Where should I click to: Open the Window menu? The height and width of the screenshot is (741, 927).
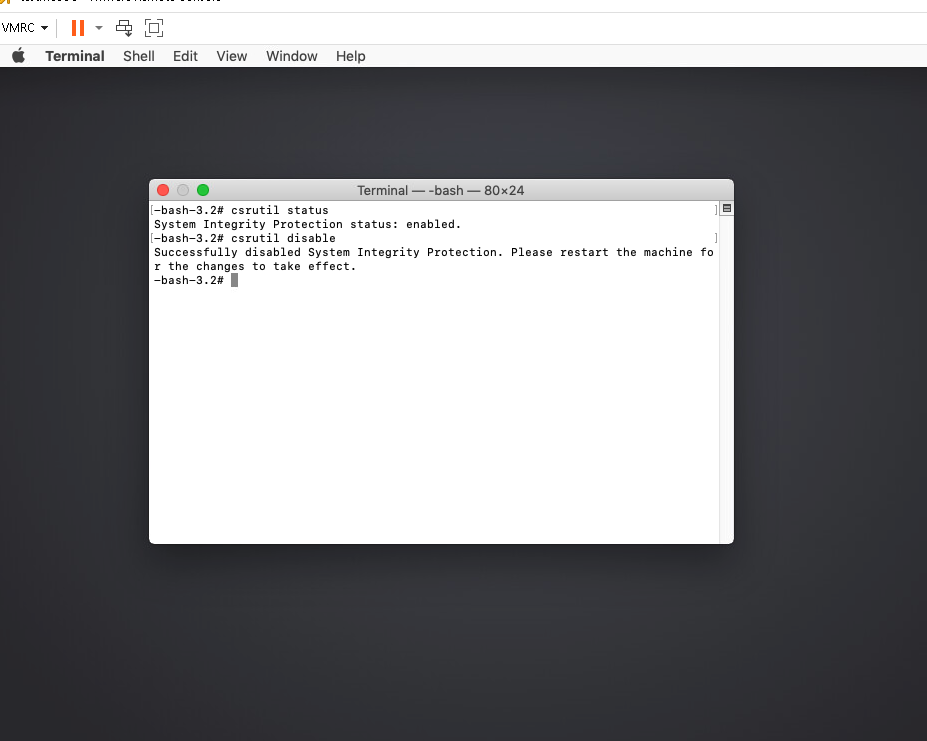tap(291, 56)
